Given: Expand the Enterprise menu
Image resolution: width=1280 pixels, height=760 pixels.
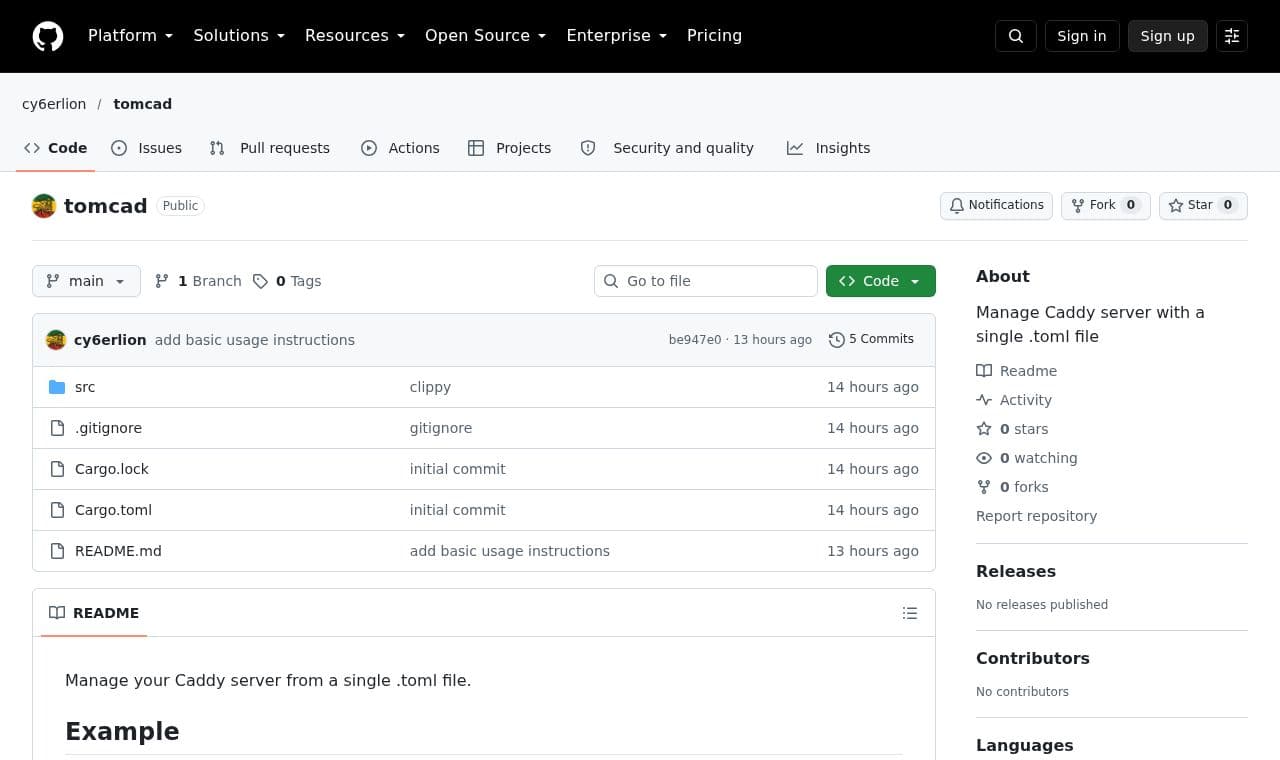Looking at the screenshot, I should 617,36.
